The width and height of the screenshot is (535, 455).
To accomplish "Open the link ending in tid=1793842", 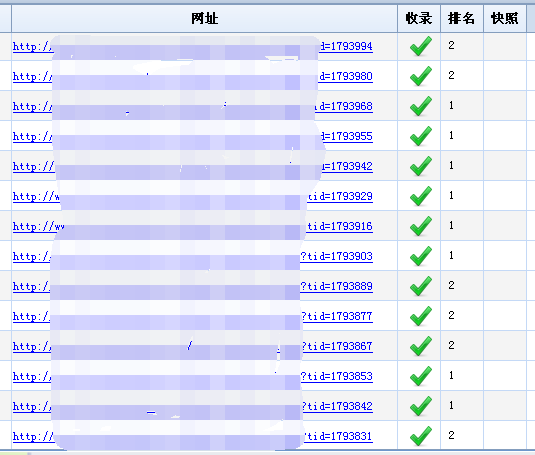I will coord(193,407).
